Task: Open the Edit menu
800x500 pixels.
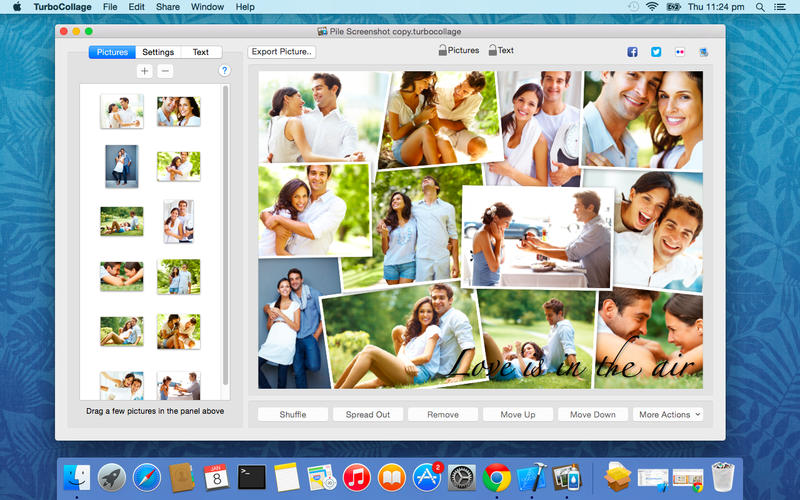Action: pyautogui.click(x=136, y=7)
